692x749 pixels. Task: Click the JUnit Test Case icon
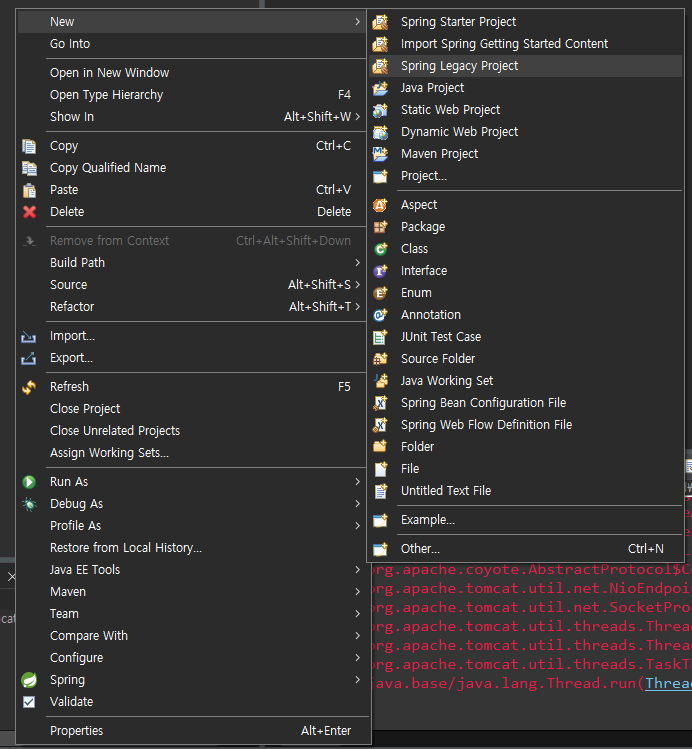pyautogui.click(x=380, y=337)
